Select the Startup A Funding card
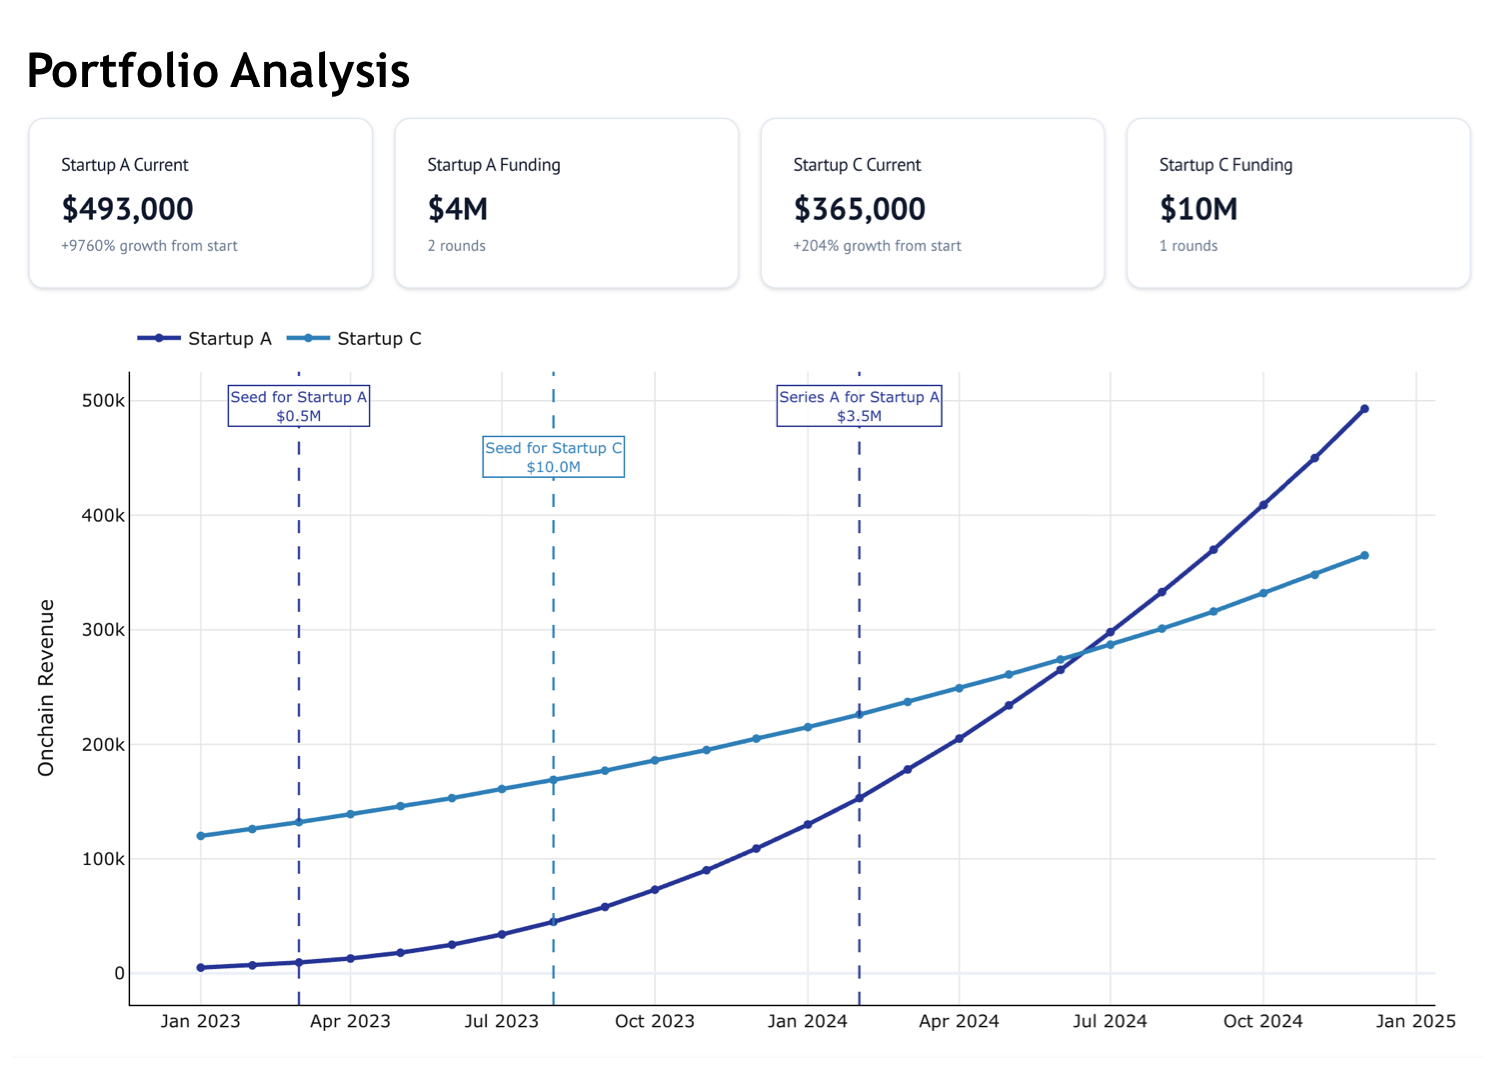The width and height of the screenshot is (1500, 1080). point(566,204)
